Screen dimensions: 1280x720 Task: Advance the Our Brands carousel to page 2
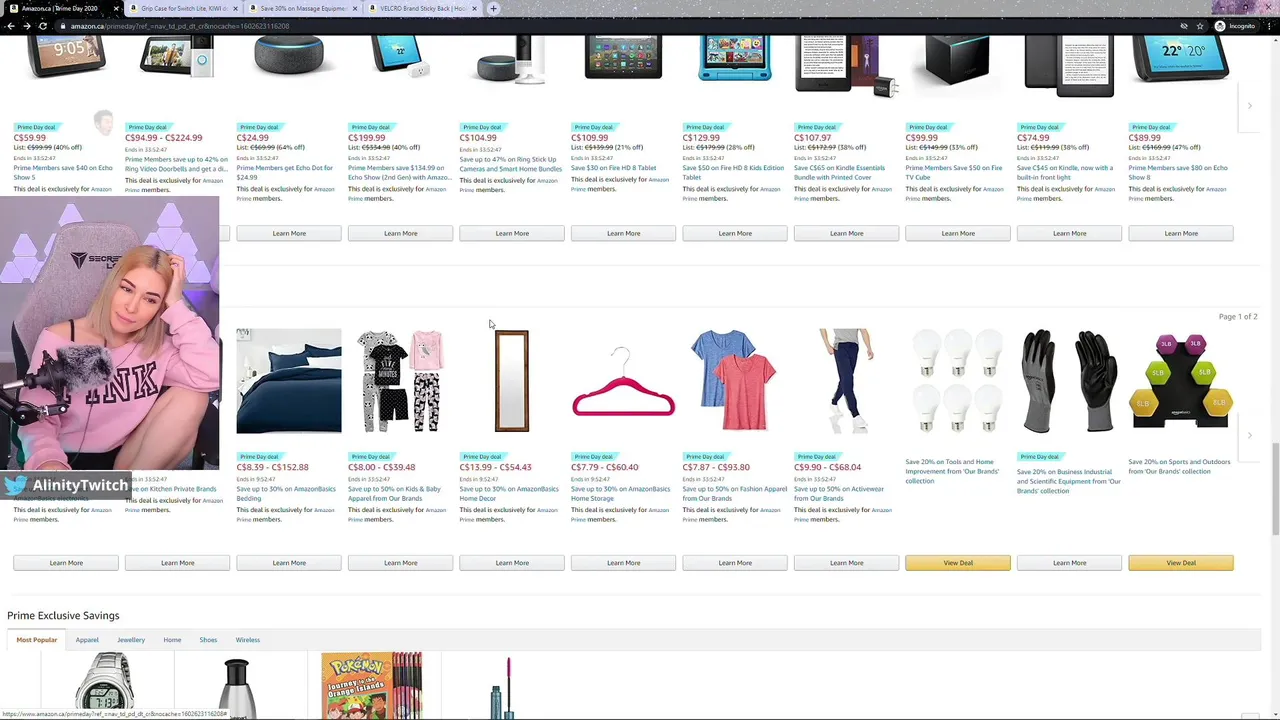click(1249, 436)
